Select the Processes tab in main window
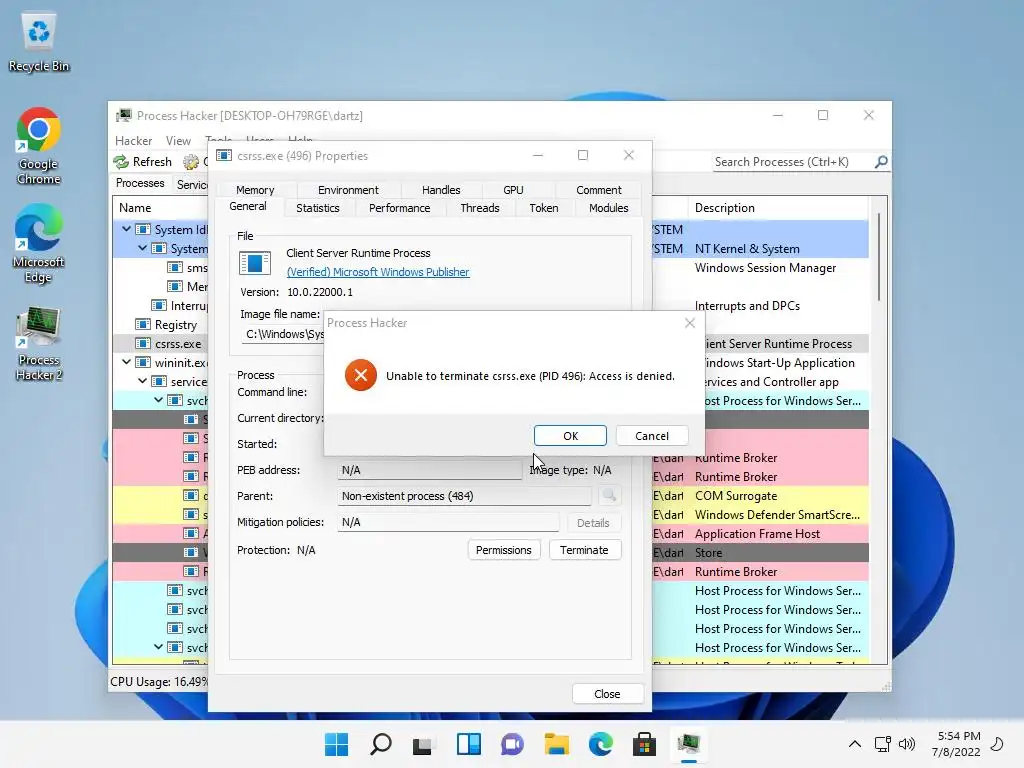This screenshot has height=768, width=1024. (140, 184)
